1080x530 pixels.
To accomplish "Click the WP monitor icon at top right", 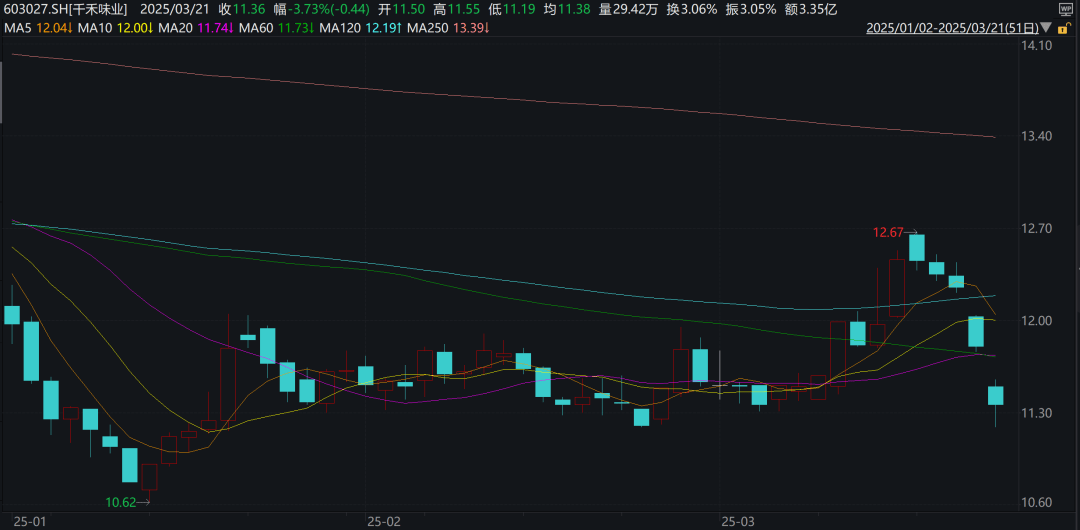I will (x=1065, y=9).
